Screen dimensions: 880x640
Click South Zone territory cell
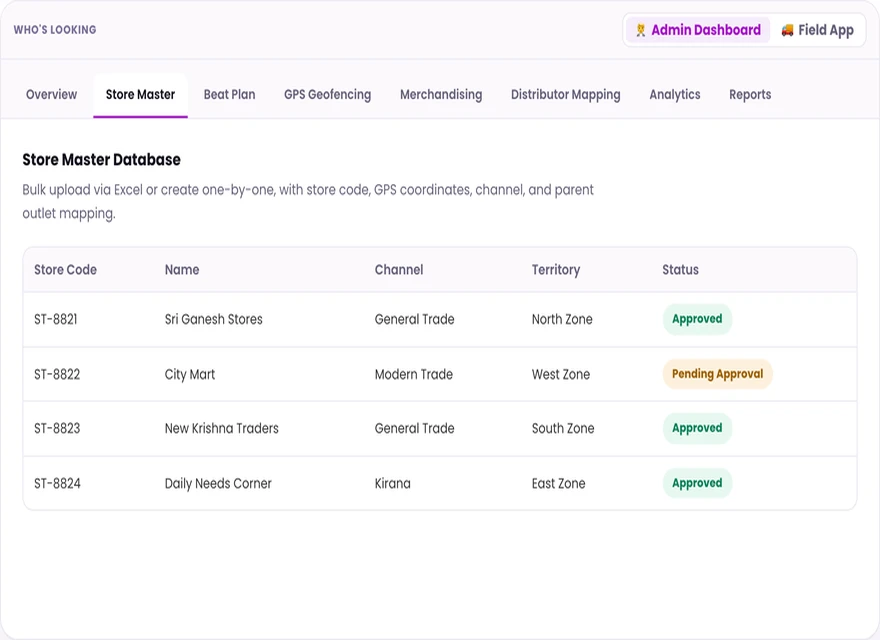(563, 428)
